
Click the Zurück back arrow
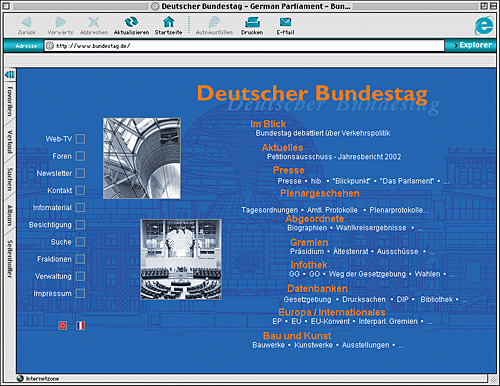tap(26, 22)
